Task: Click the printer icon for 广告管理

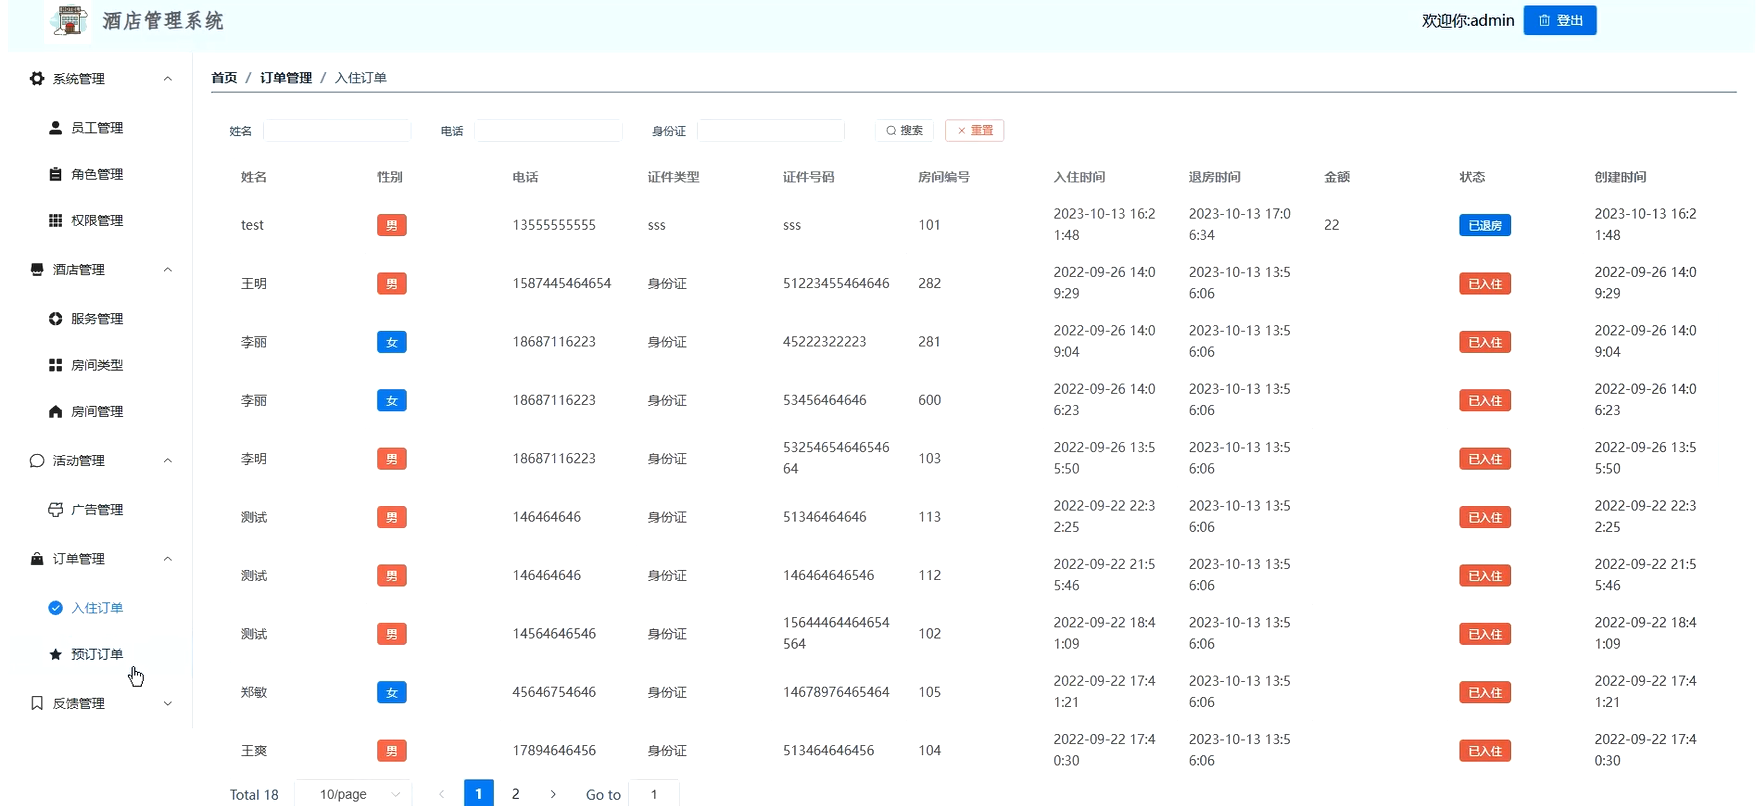Action: [55, 510]
